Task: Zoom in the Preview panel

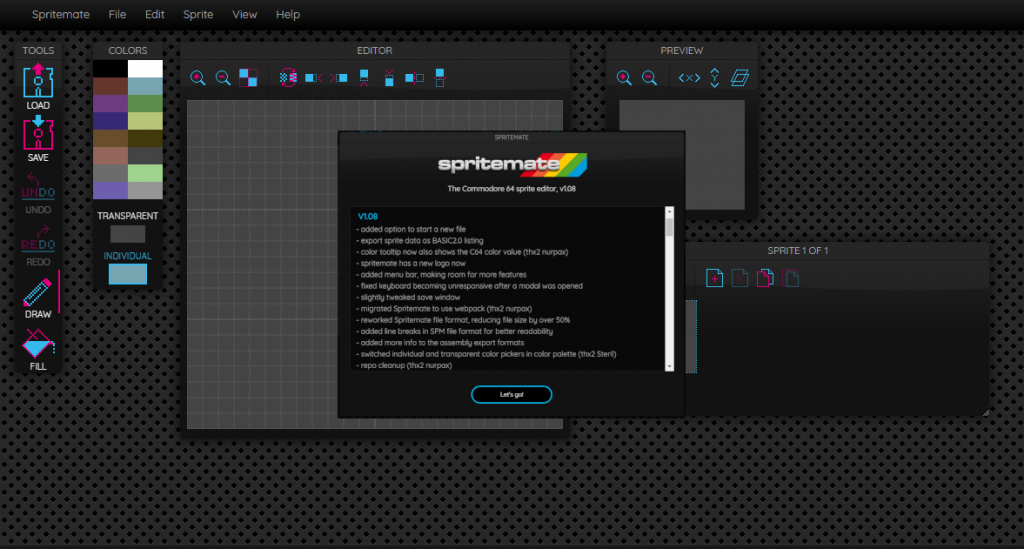Action: coord(624,78)
